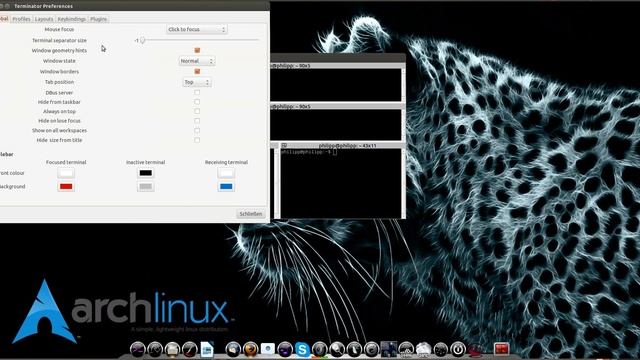This screenshot has height=360, width=640.
Task: Click the magnifying glass icon in the dock
Action: click(x=337, y=350)
